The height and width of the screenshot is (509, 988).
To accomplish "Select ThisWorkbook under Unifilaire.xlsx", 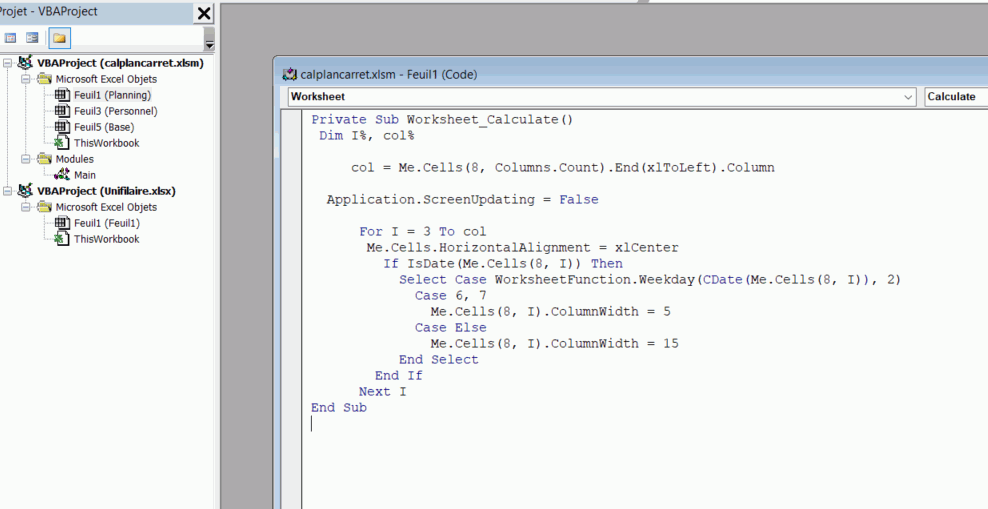I will click(106, 239).
